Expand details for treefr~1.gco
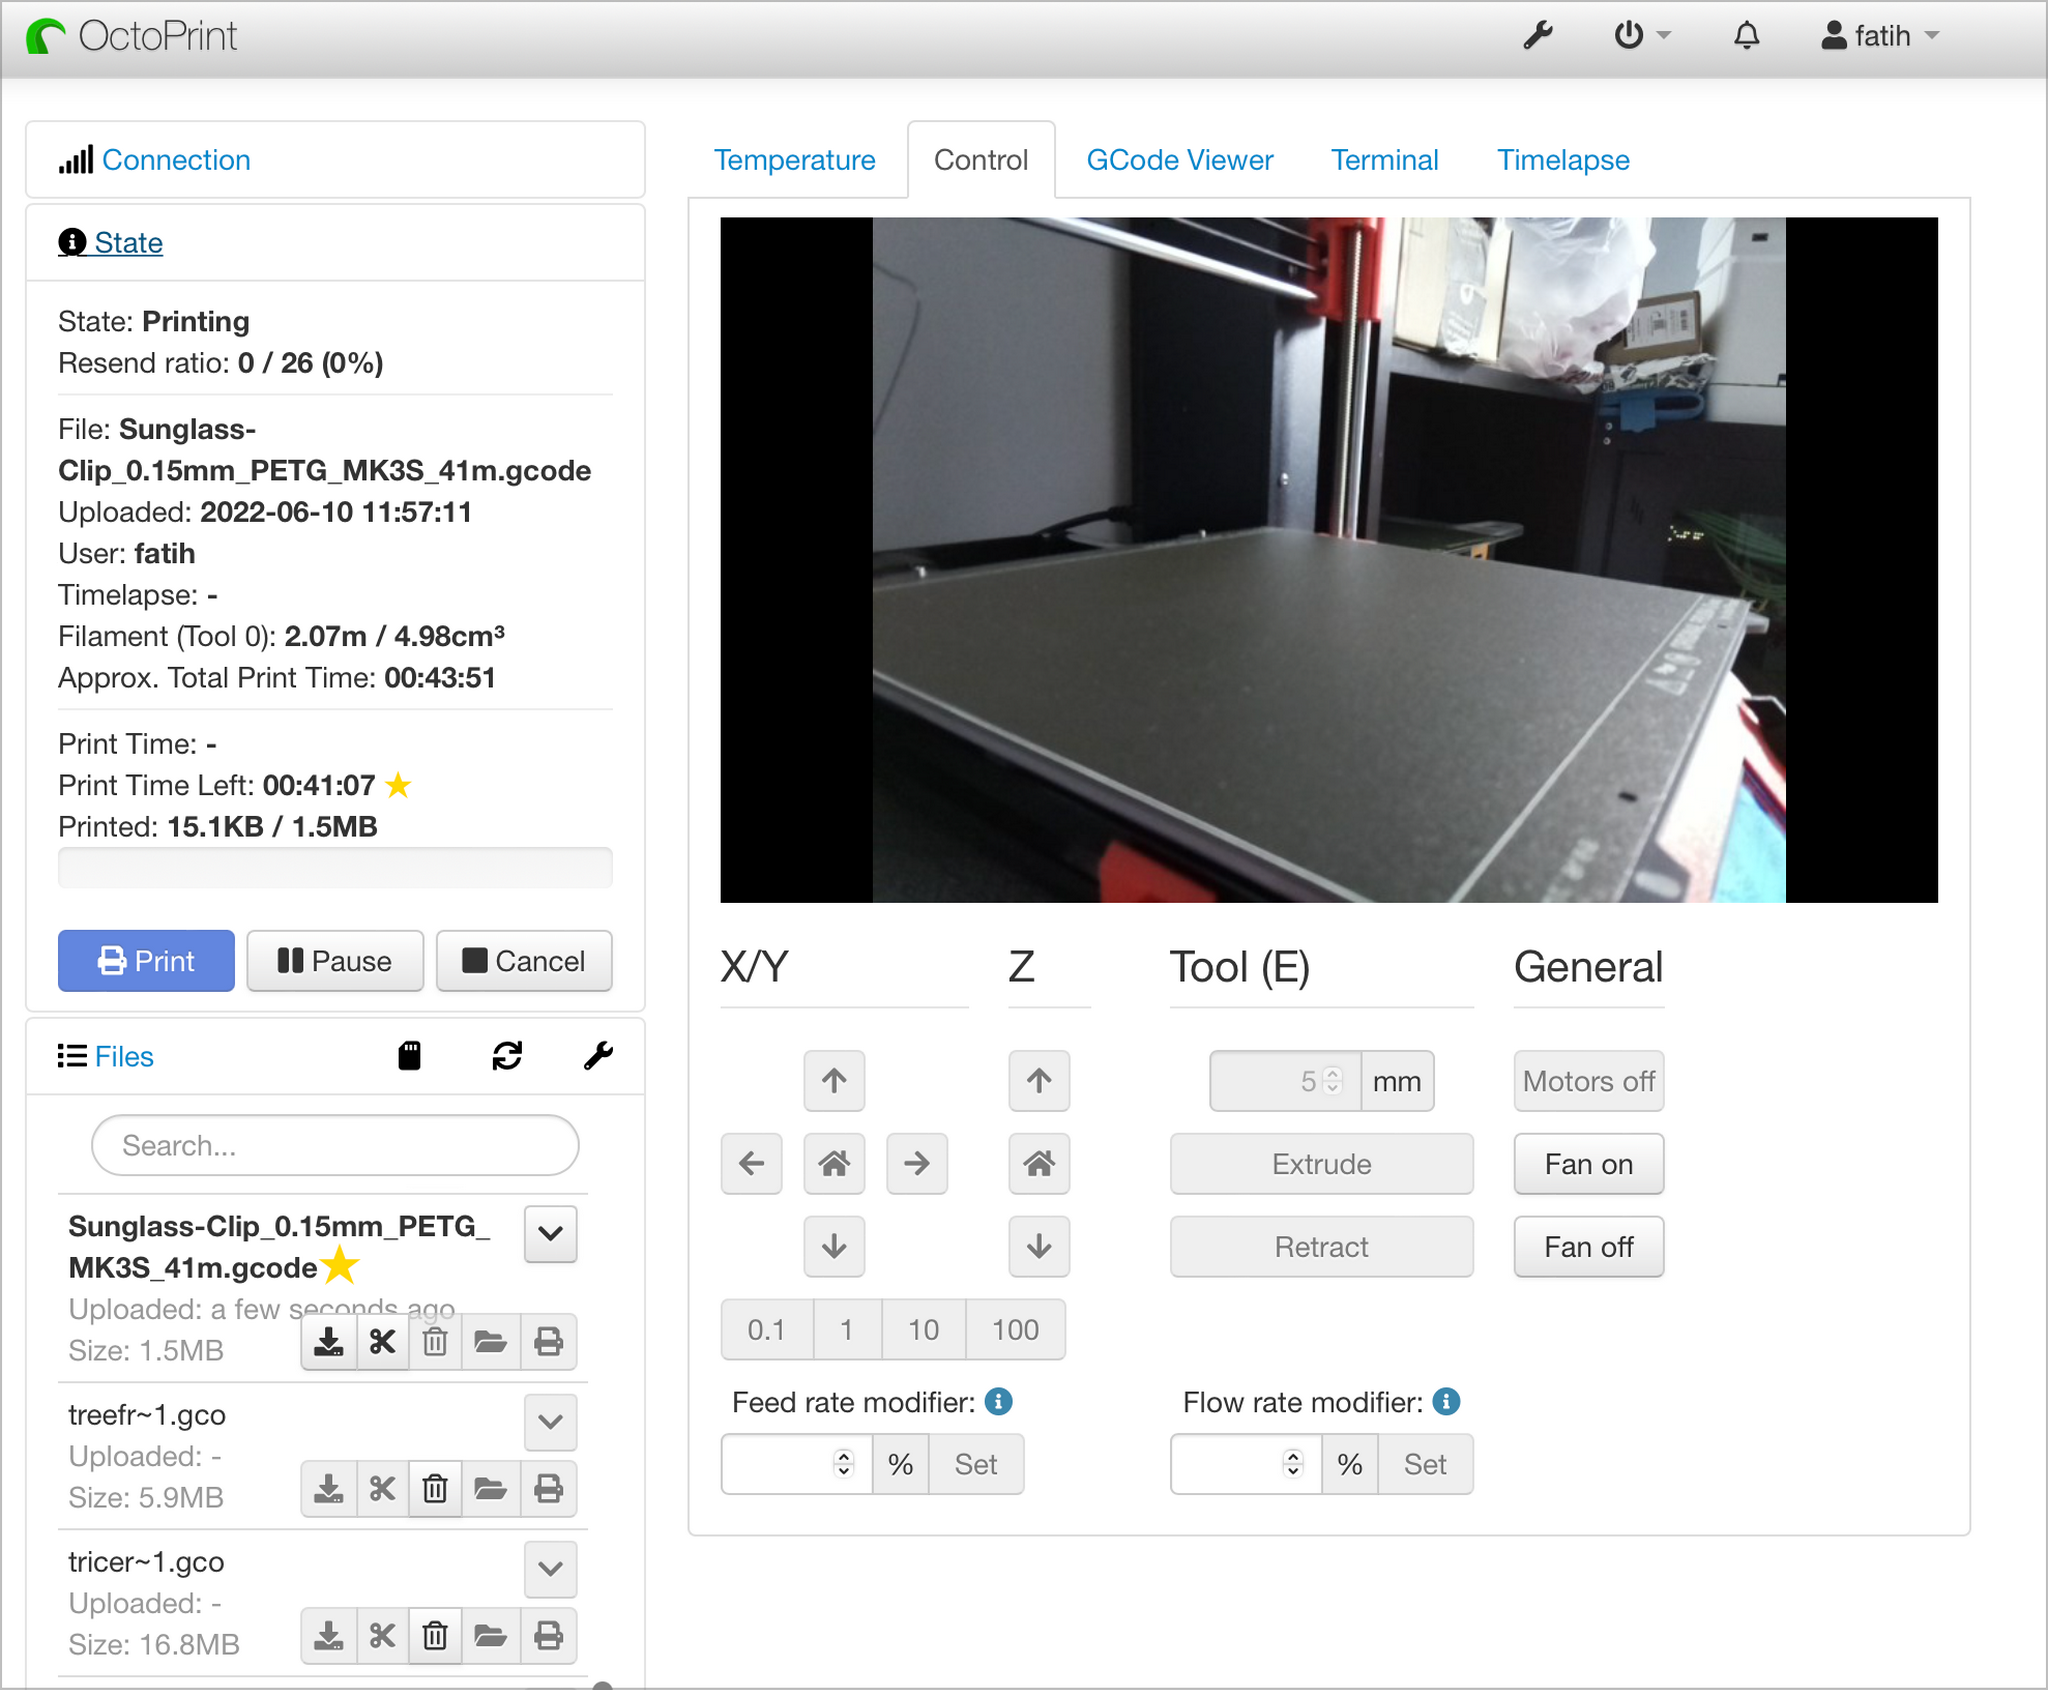The width and height of the screenshot is (2048, 1690). (550, 1421)
